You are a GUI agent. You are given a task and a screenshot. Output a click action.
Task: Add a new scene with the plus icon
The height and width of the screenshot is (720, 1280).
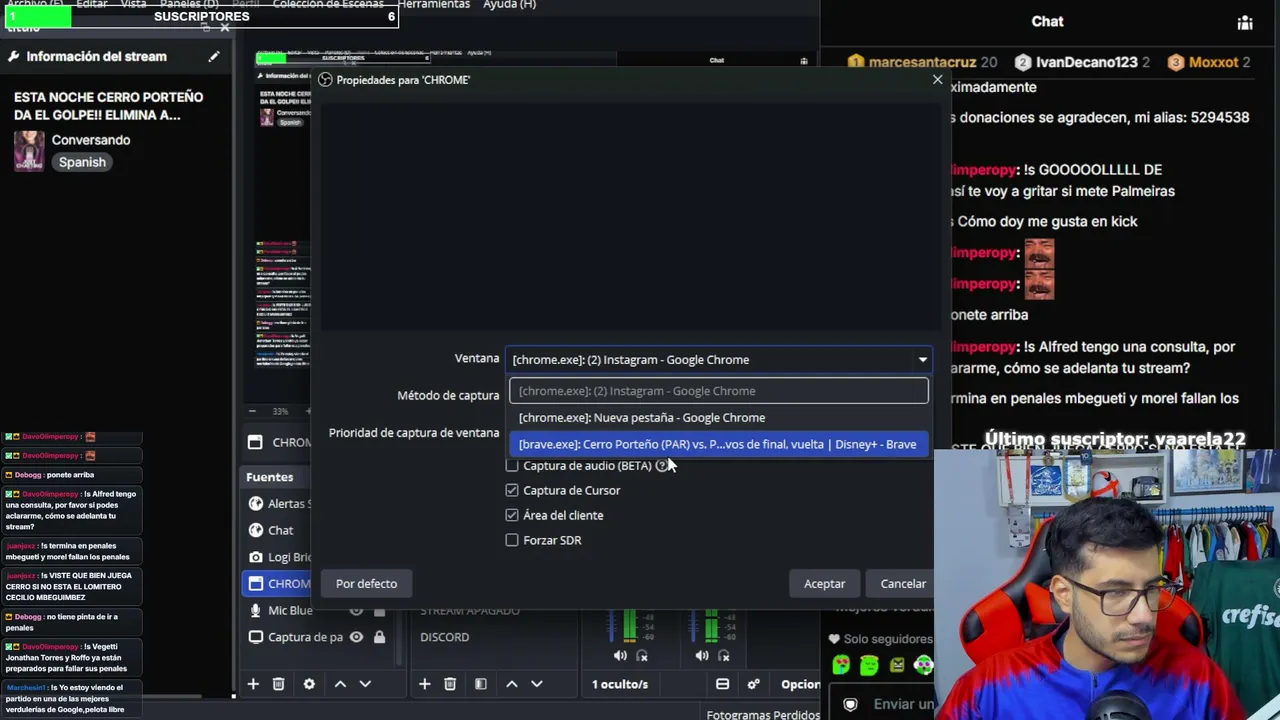pos(425,684)
